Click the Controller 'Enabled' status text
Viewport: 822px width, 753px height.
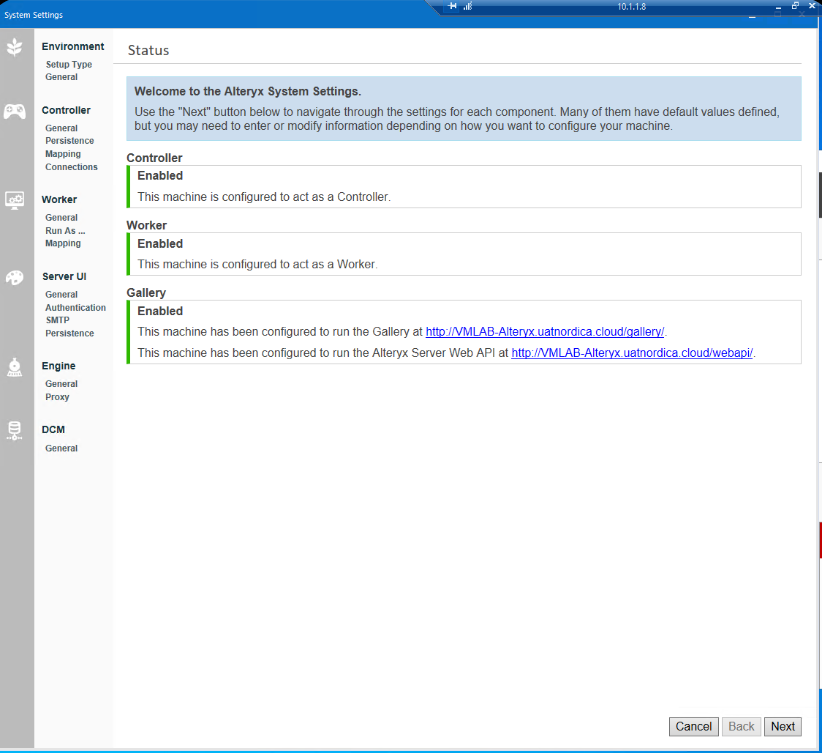click(x=160, y=176)
